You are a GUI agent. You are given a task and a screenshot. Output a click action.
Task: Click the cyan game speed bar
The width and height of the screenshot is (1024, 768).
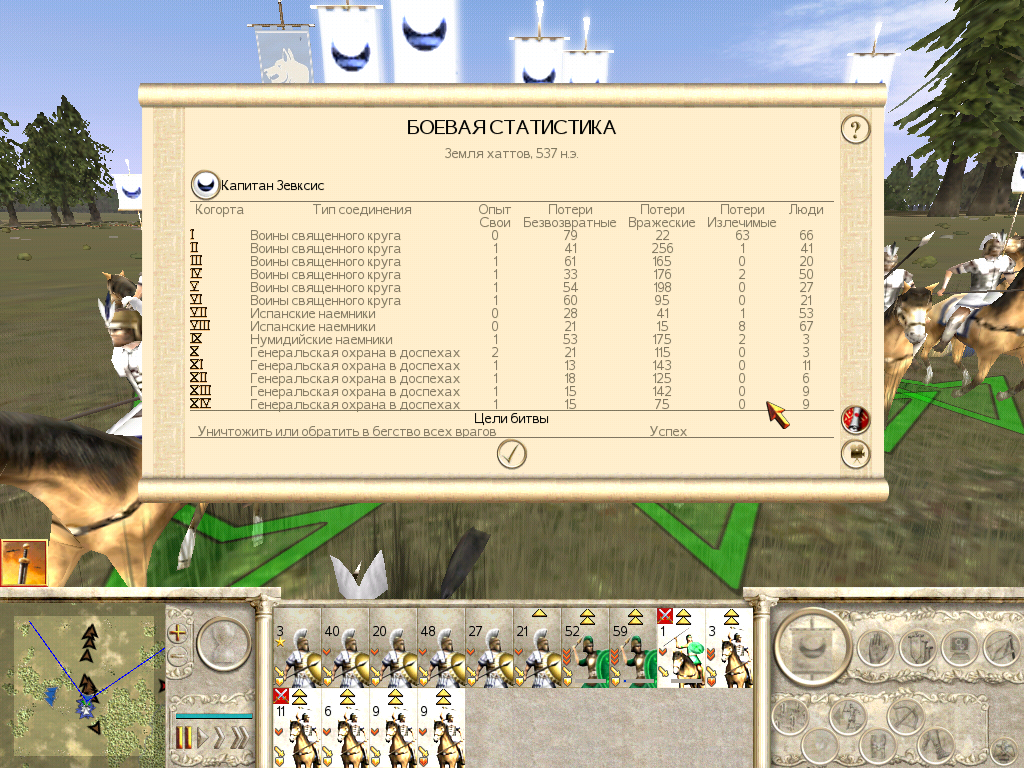click(x=214, y=716)
